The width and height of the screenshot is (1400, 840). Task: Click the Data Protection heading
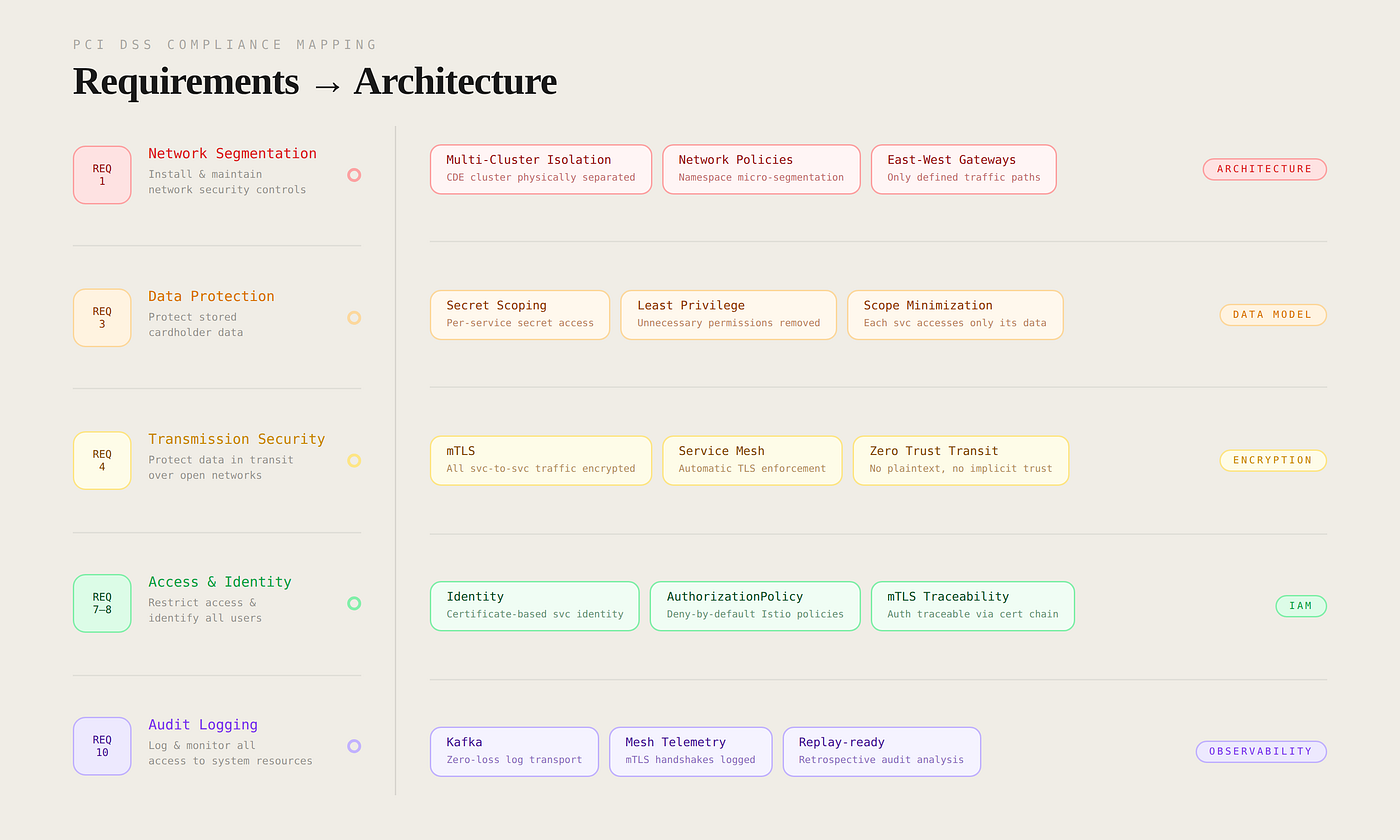[211, 297]
